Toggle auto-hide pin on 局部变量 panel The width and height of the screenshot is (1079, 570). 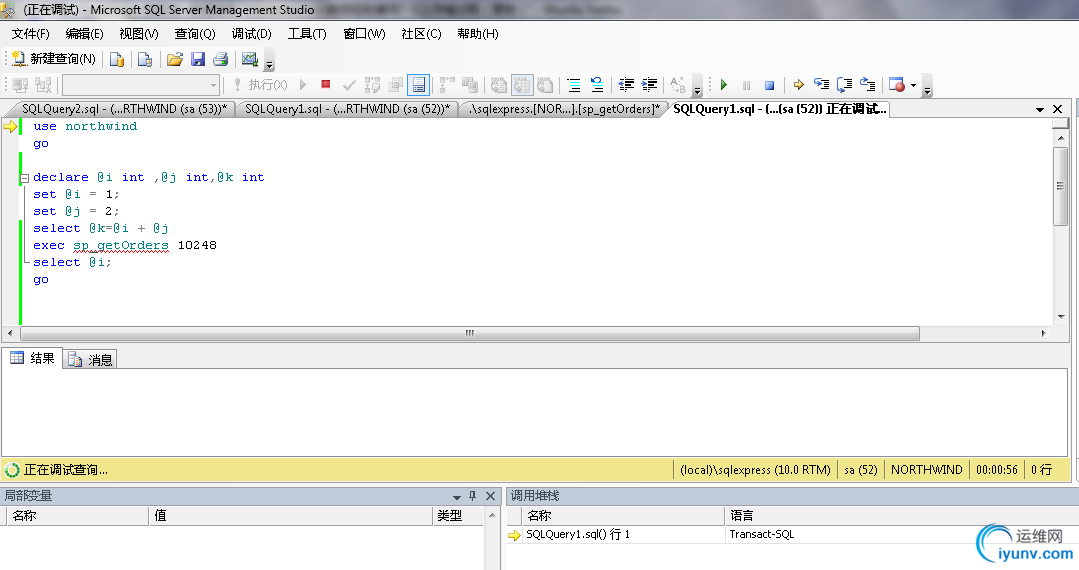(x=473, y=496)
